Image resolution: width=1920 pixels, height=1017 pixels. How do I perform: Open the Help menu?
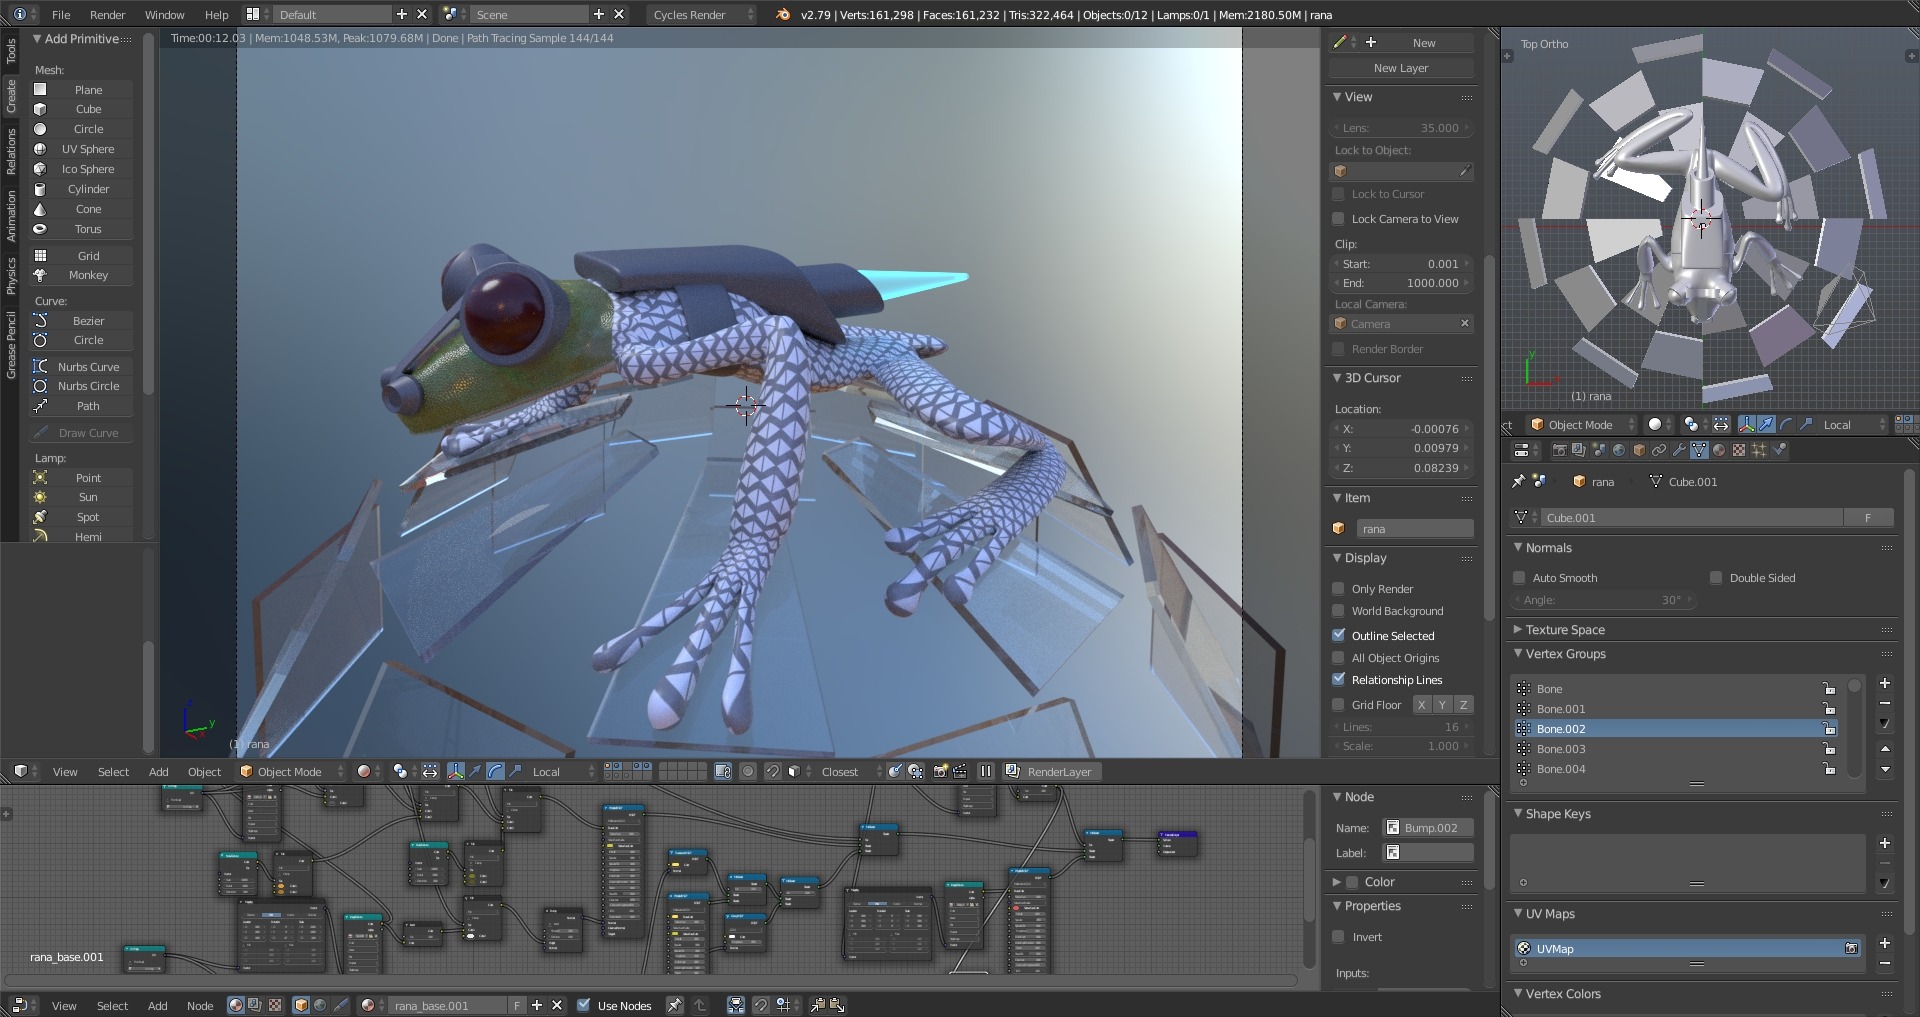(x=216, y=14)
